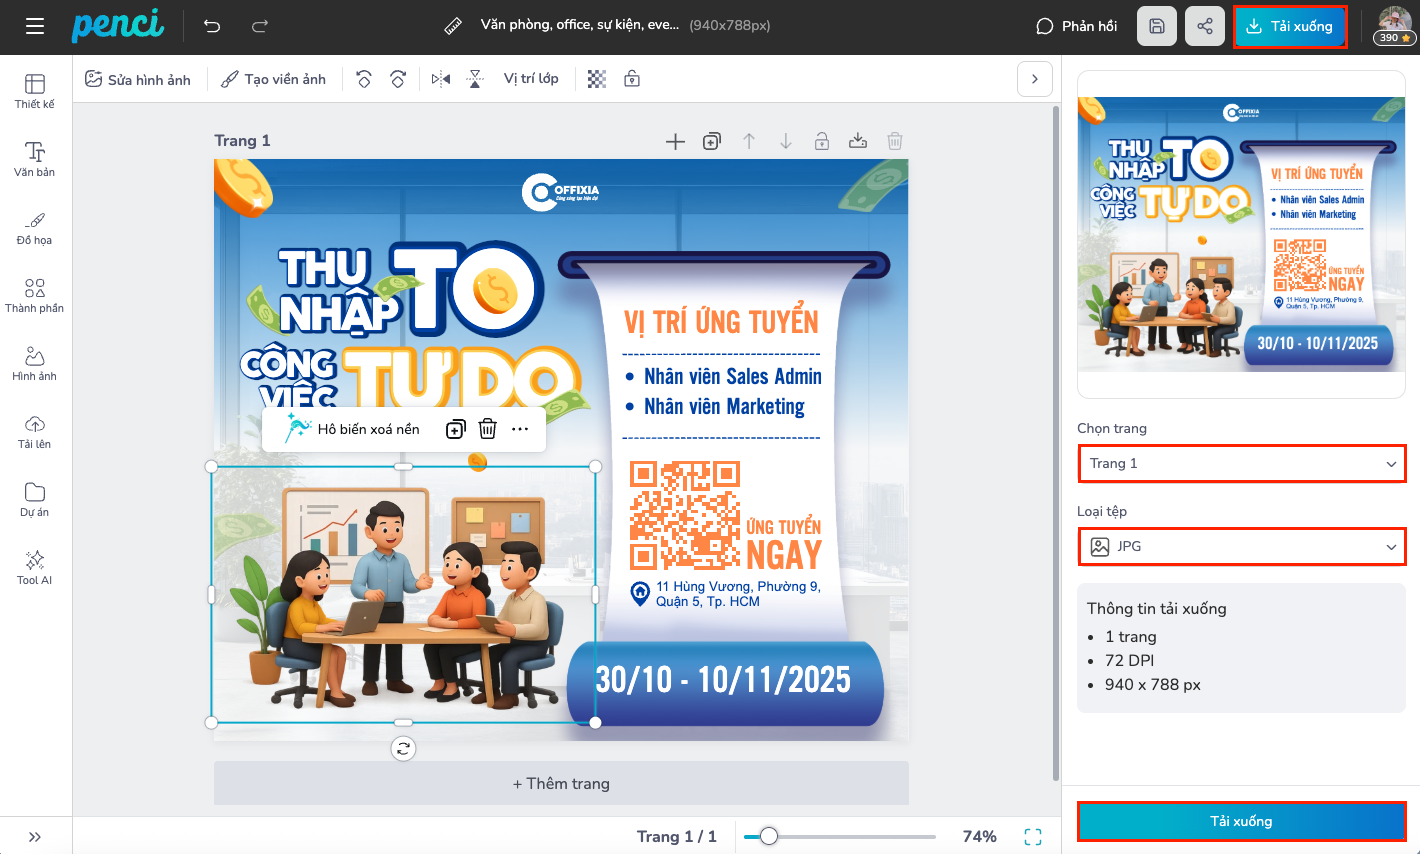Screen dimensions: 1420x854
Task: Click the zoom slider handle
Action: [x=768, y=836]
